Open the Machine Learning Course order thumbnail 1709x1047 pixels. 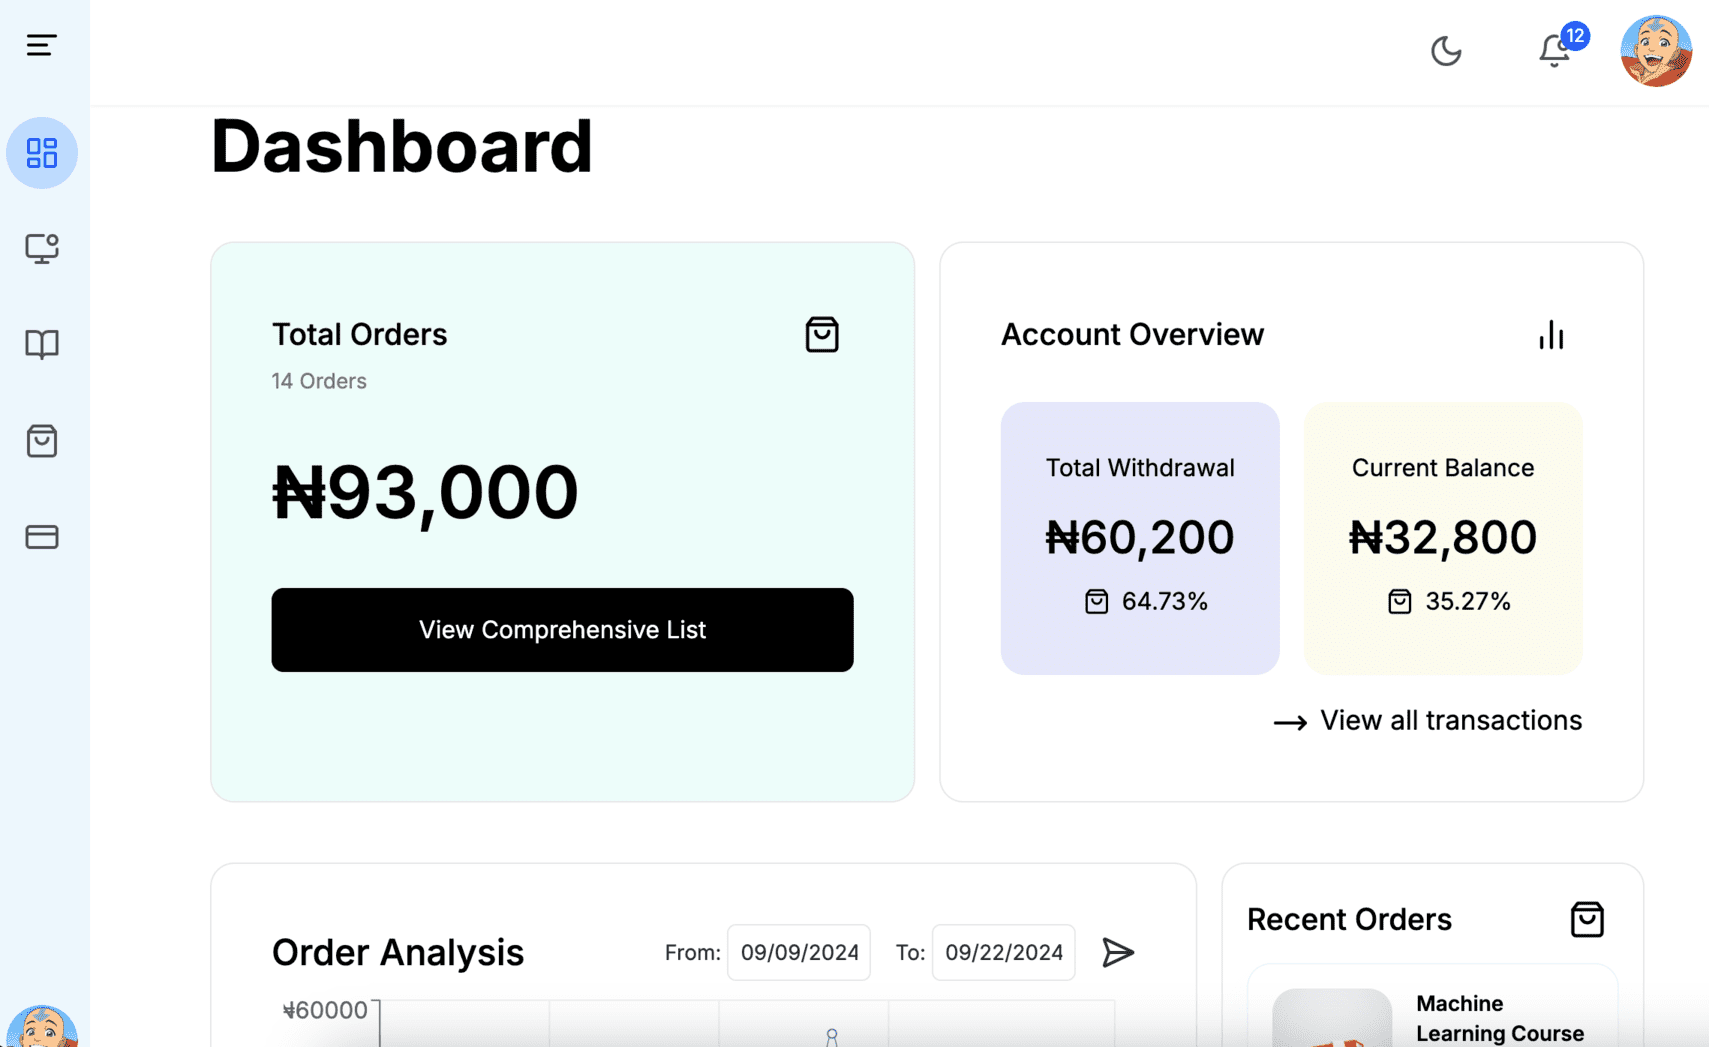(x=1332, y=1018)
